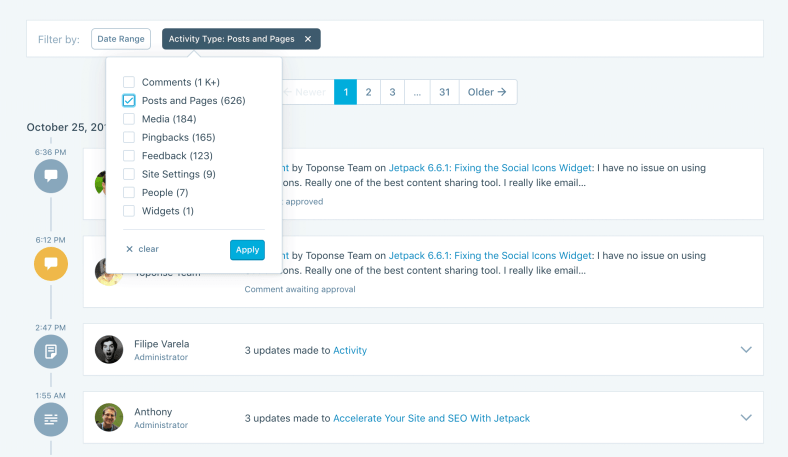Click the 6:36 PM gray comment activity icon

(x=50, y=176)
